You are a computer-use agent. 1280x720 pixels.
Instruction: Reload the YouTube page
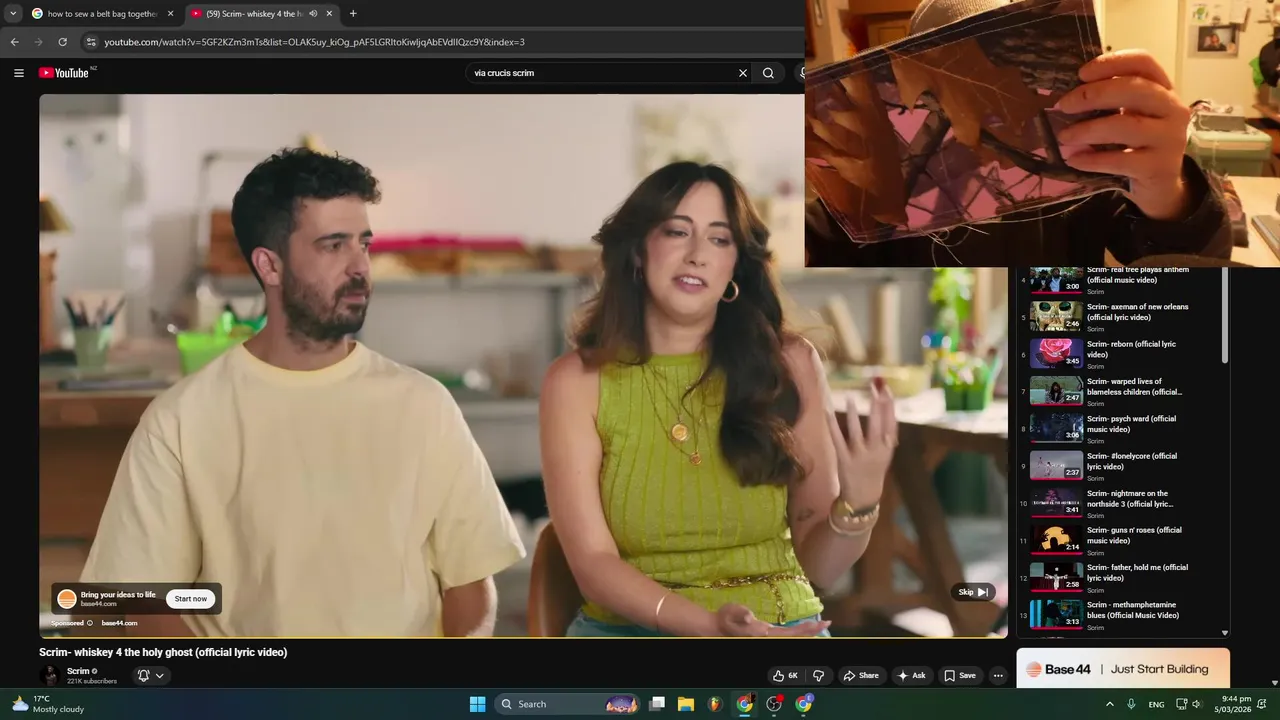pyautogui.click(x=62, y=42)
